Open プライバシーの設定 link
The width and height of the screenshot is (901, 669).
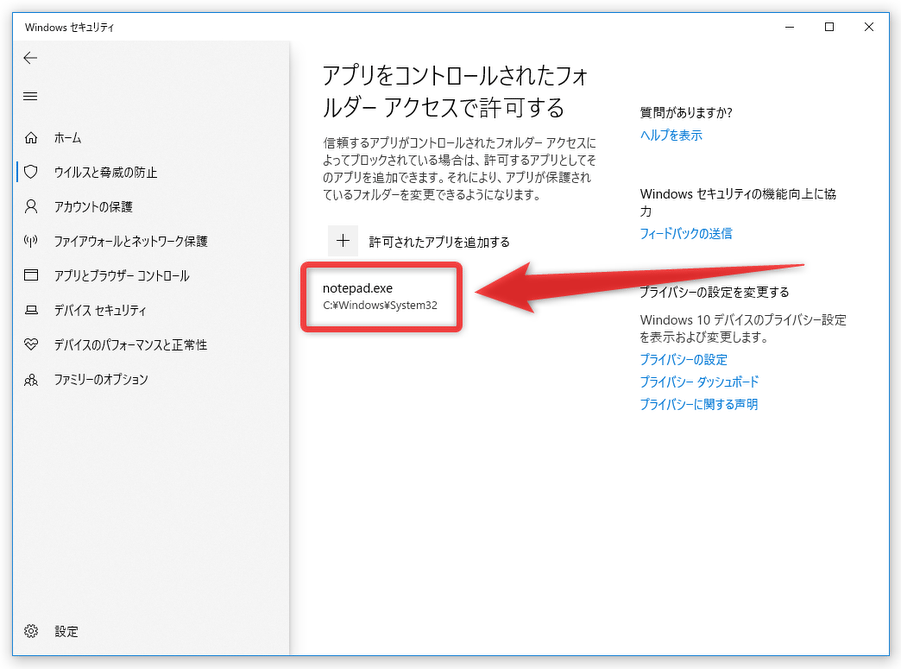684,360
